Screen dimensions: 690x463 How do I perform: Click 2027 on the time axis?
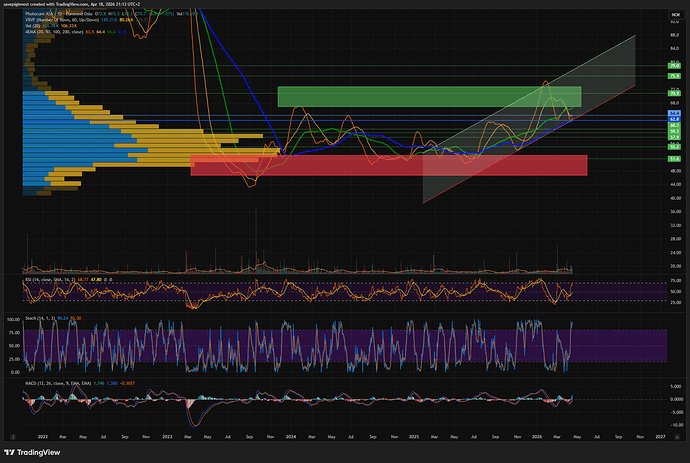(660, 437)
